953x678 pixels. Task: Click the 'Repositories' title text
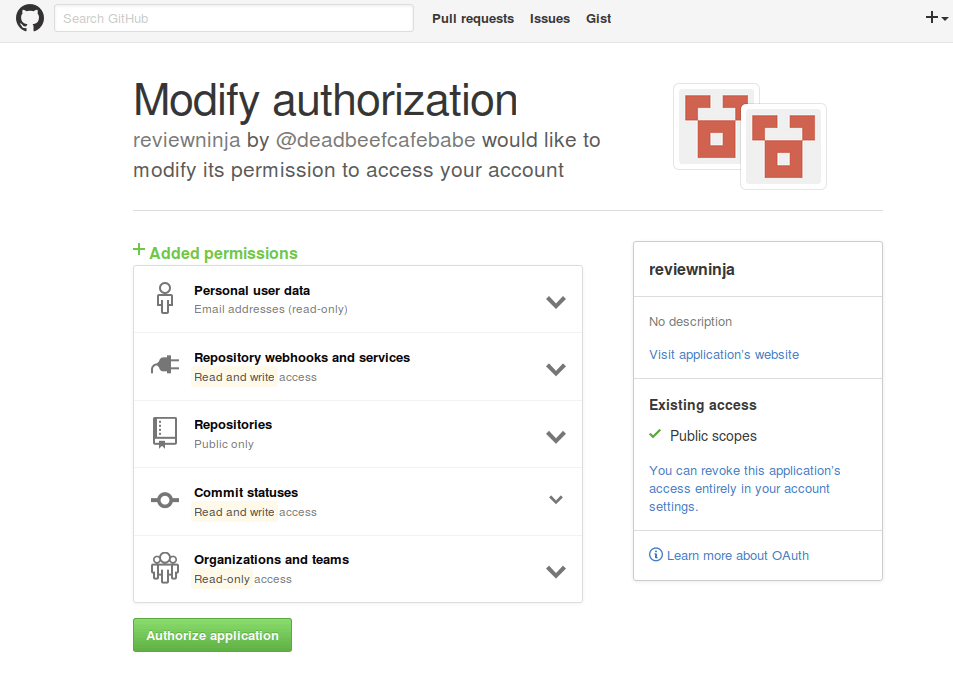(x=233, y=425)
